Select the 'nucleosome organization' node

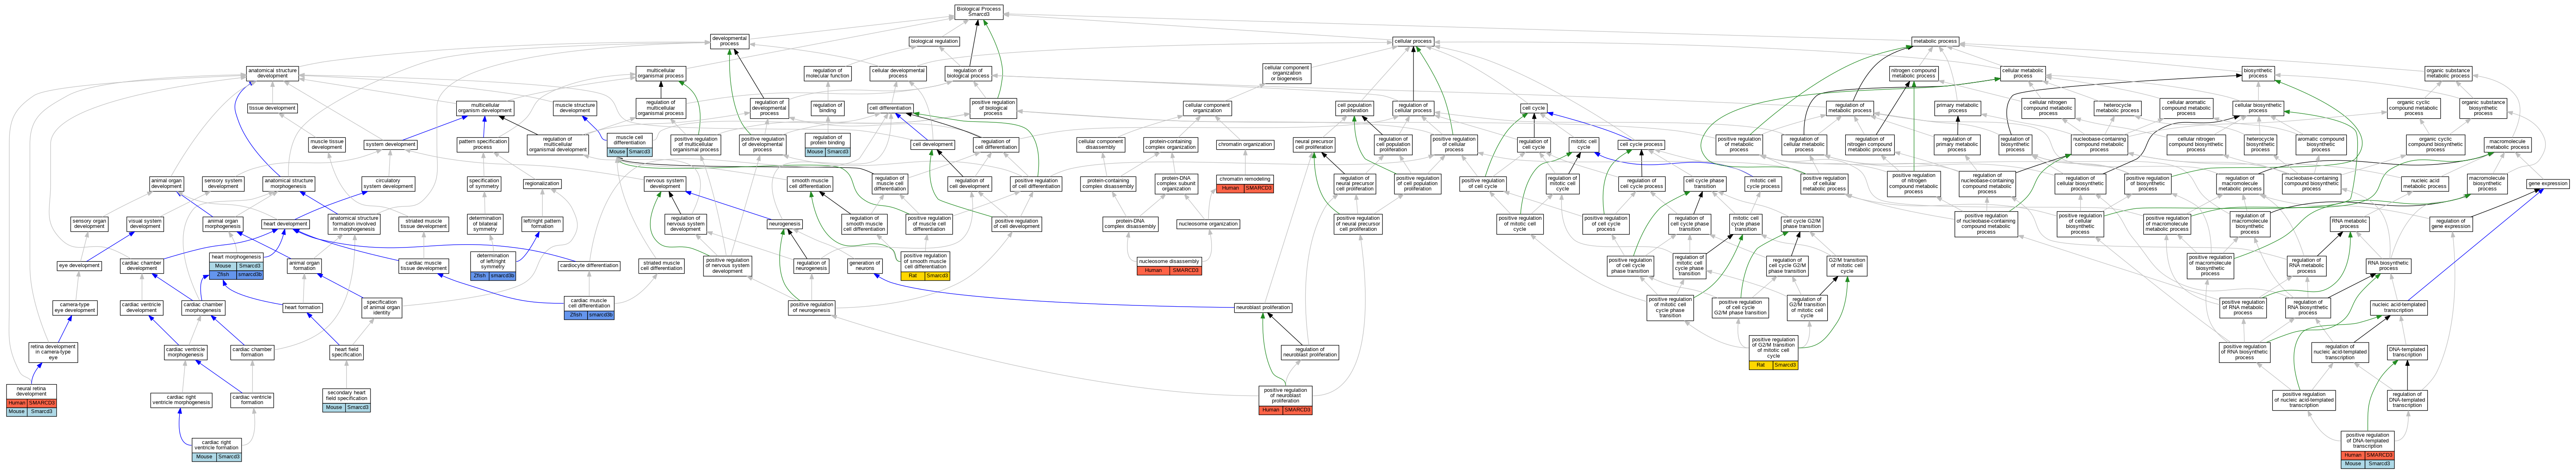(1208, 224)
